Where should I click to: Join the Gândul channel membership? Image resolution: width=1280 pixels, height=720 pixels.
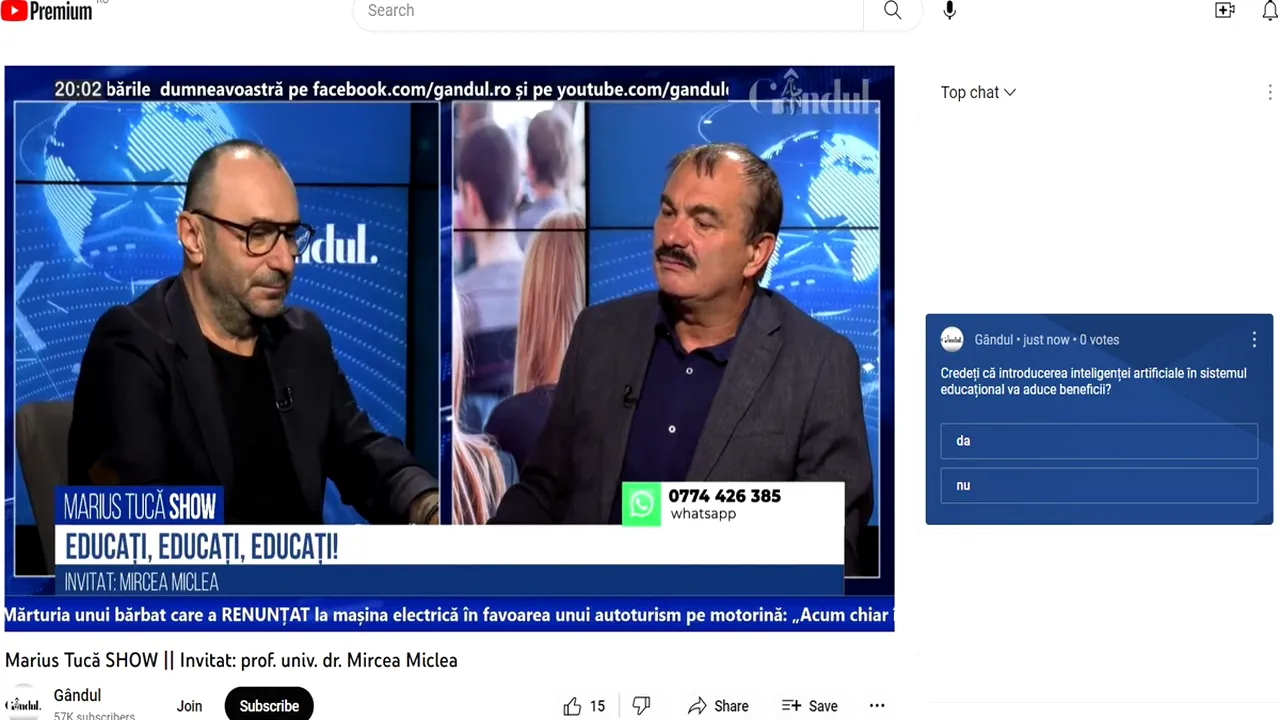coord(189,706)
